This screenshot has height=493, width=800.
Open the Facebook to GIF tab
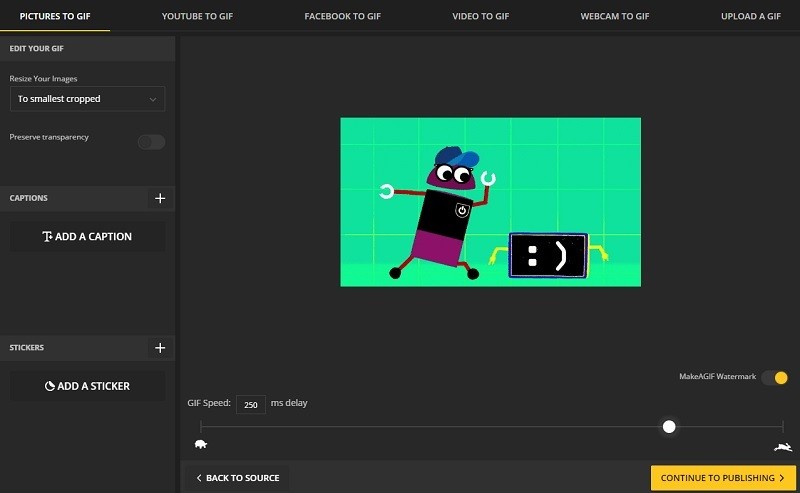pyautogui.click(x=342, y=16)
